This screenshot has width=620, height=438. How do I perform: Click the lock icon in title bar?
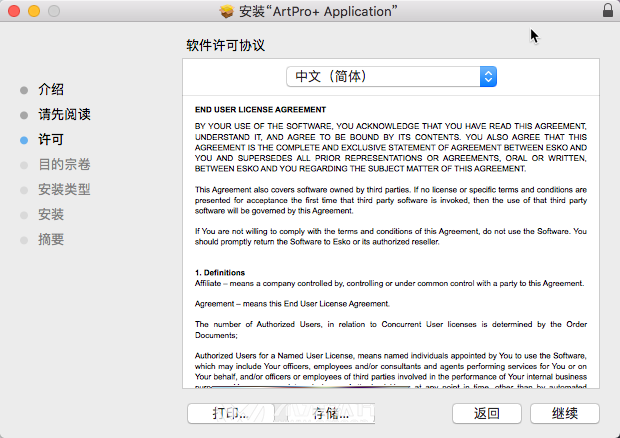click(608, 10)
